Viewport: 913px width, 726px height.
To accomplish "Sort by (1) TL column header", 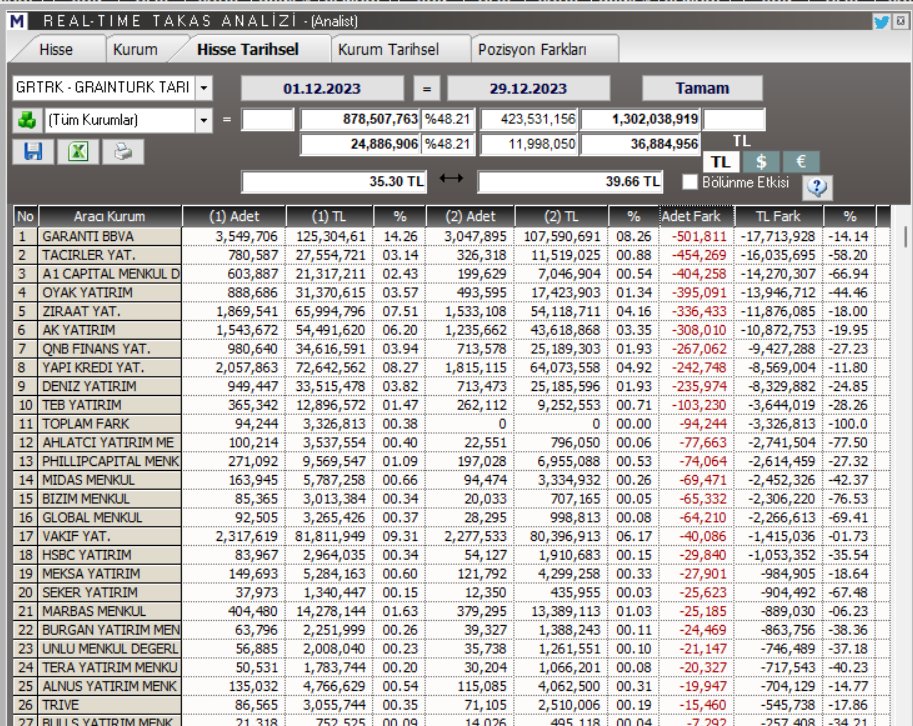I will point(329,217).
